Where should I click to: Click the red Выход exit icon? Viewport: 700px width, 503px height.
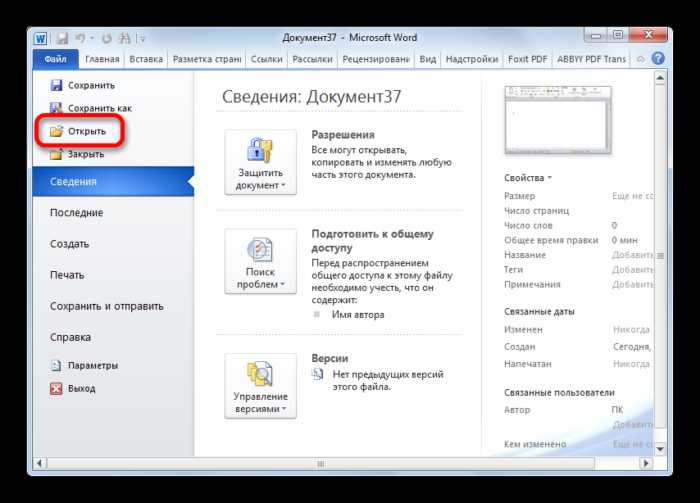pos(56,388)
